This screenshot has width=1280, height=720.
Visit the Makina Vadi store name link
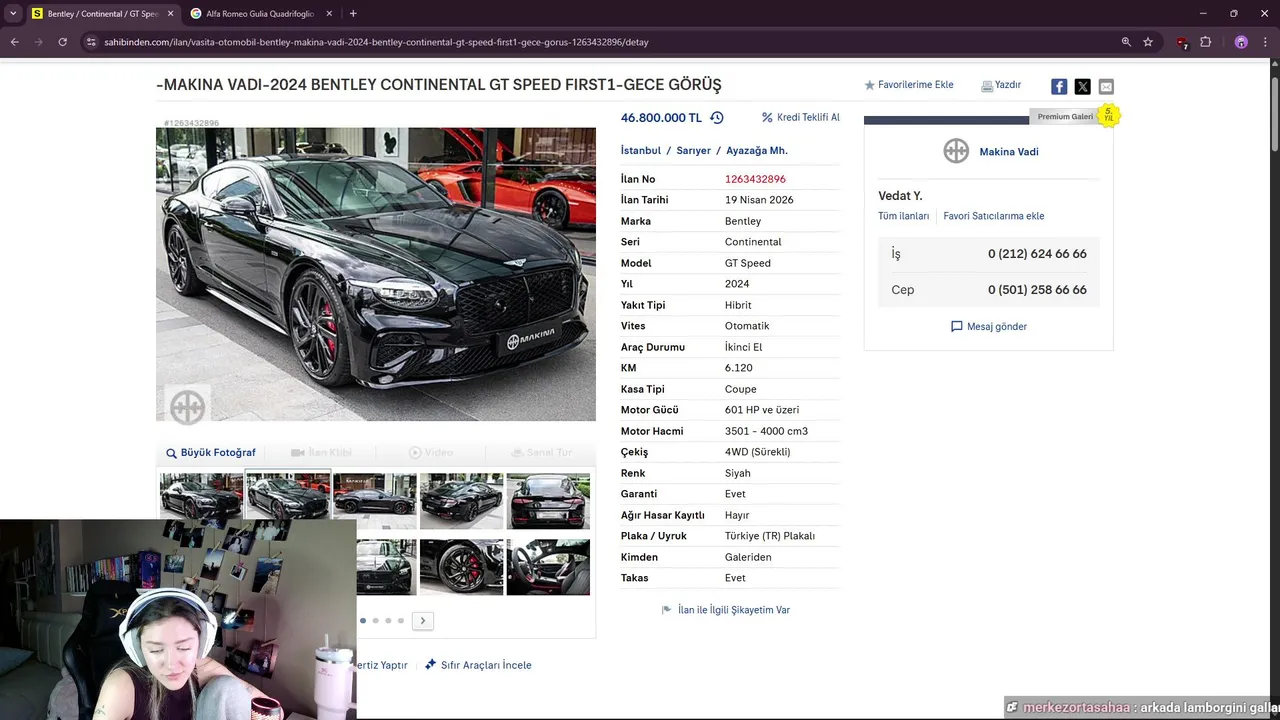[1009, 152]
